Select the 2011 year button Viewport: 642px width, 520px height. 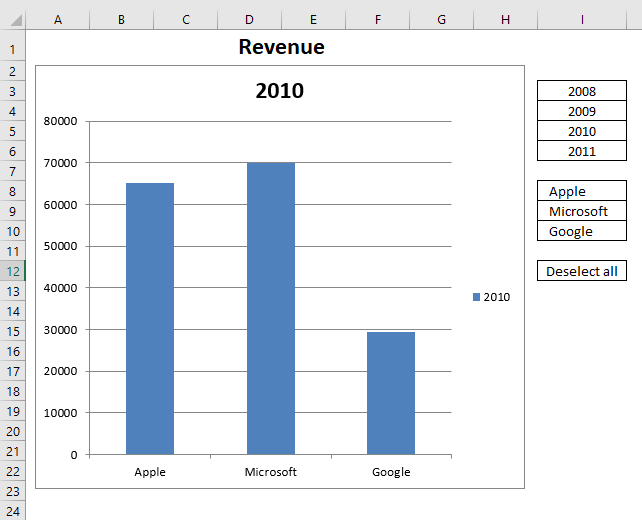581,151
